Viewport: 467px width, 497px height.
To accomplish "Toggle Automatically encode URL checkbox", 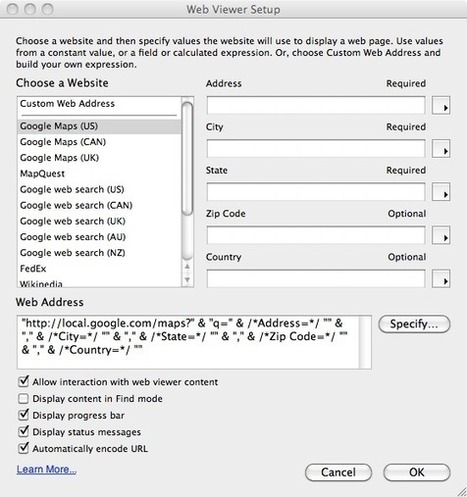I will [x=23, y=448].
